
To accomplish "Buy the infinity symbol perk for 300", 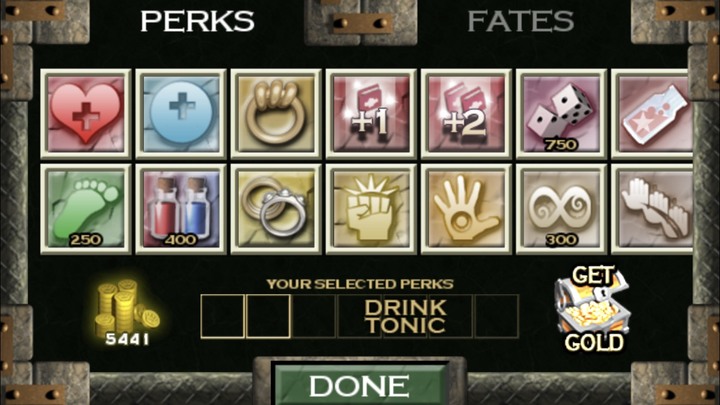I will coord(561,209).
